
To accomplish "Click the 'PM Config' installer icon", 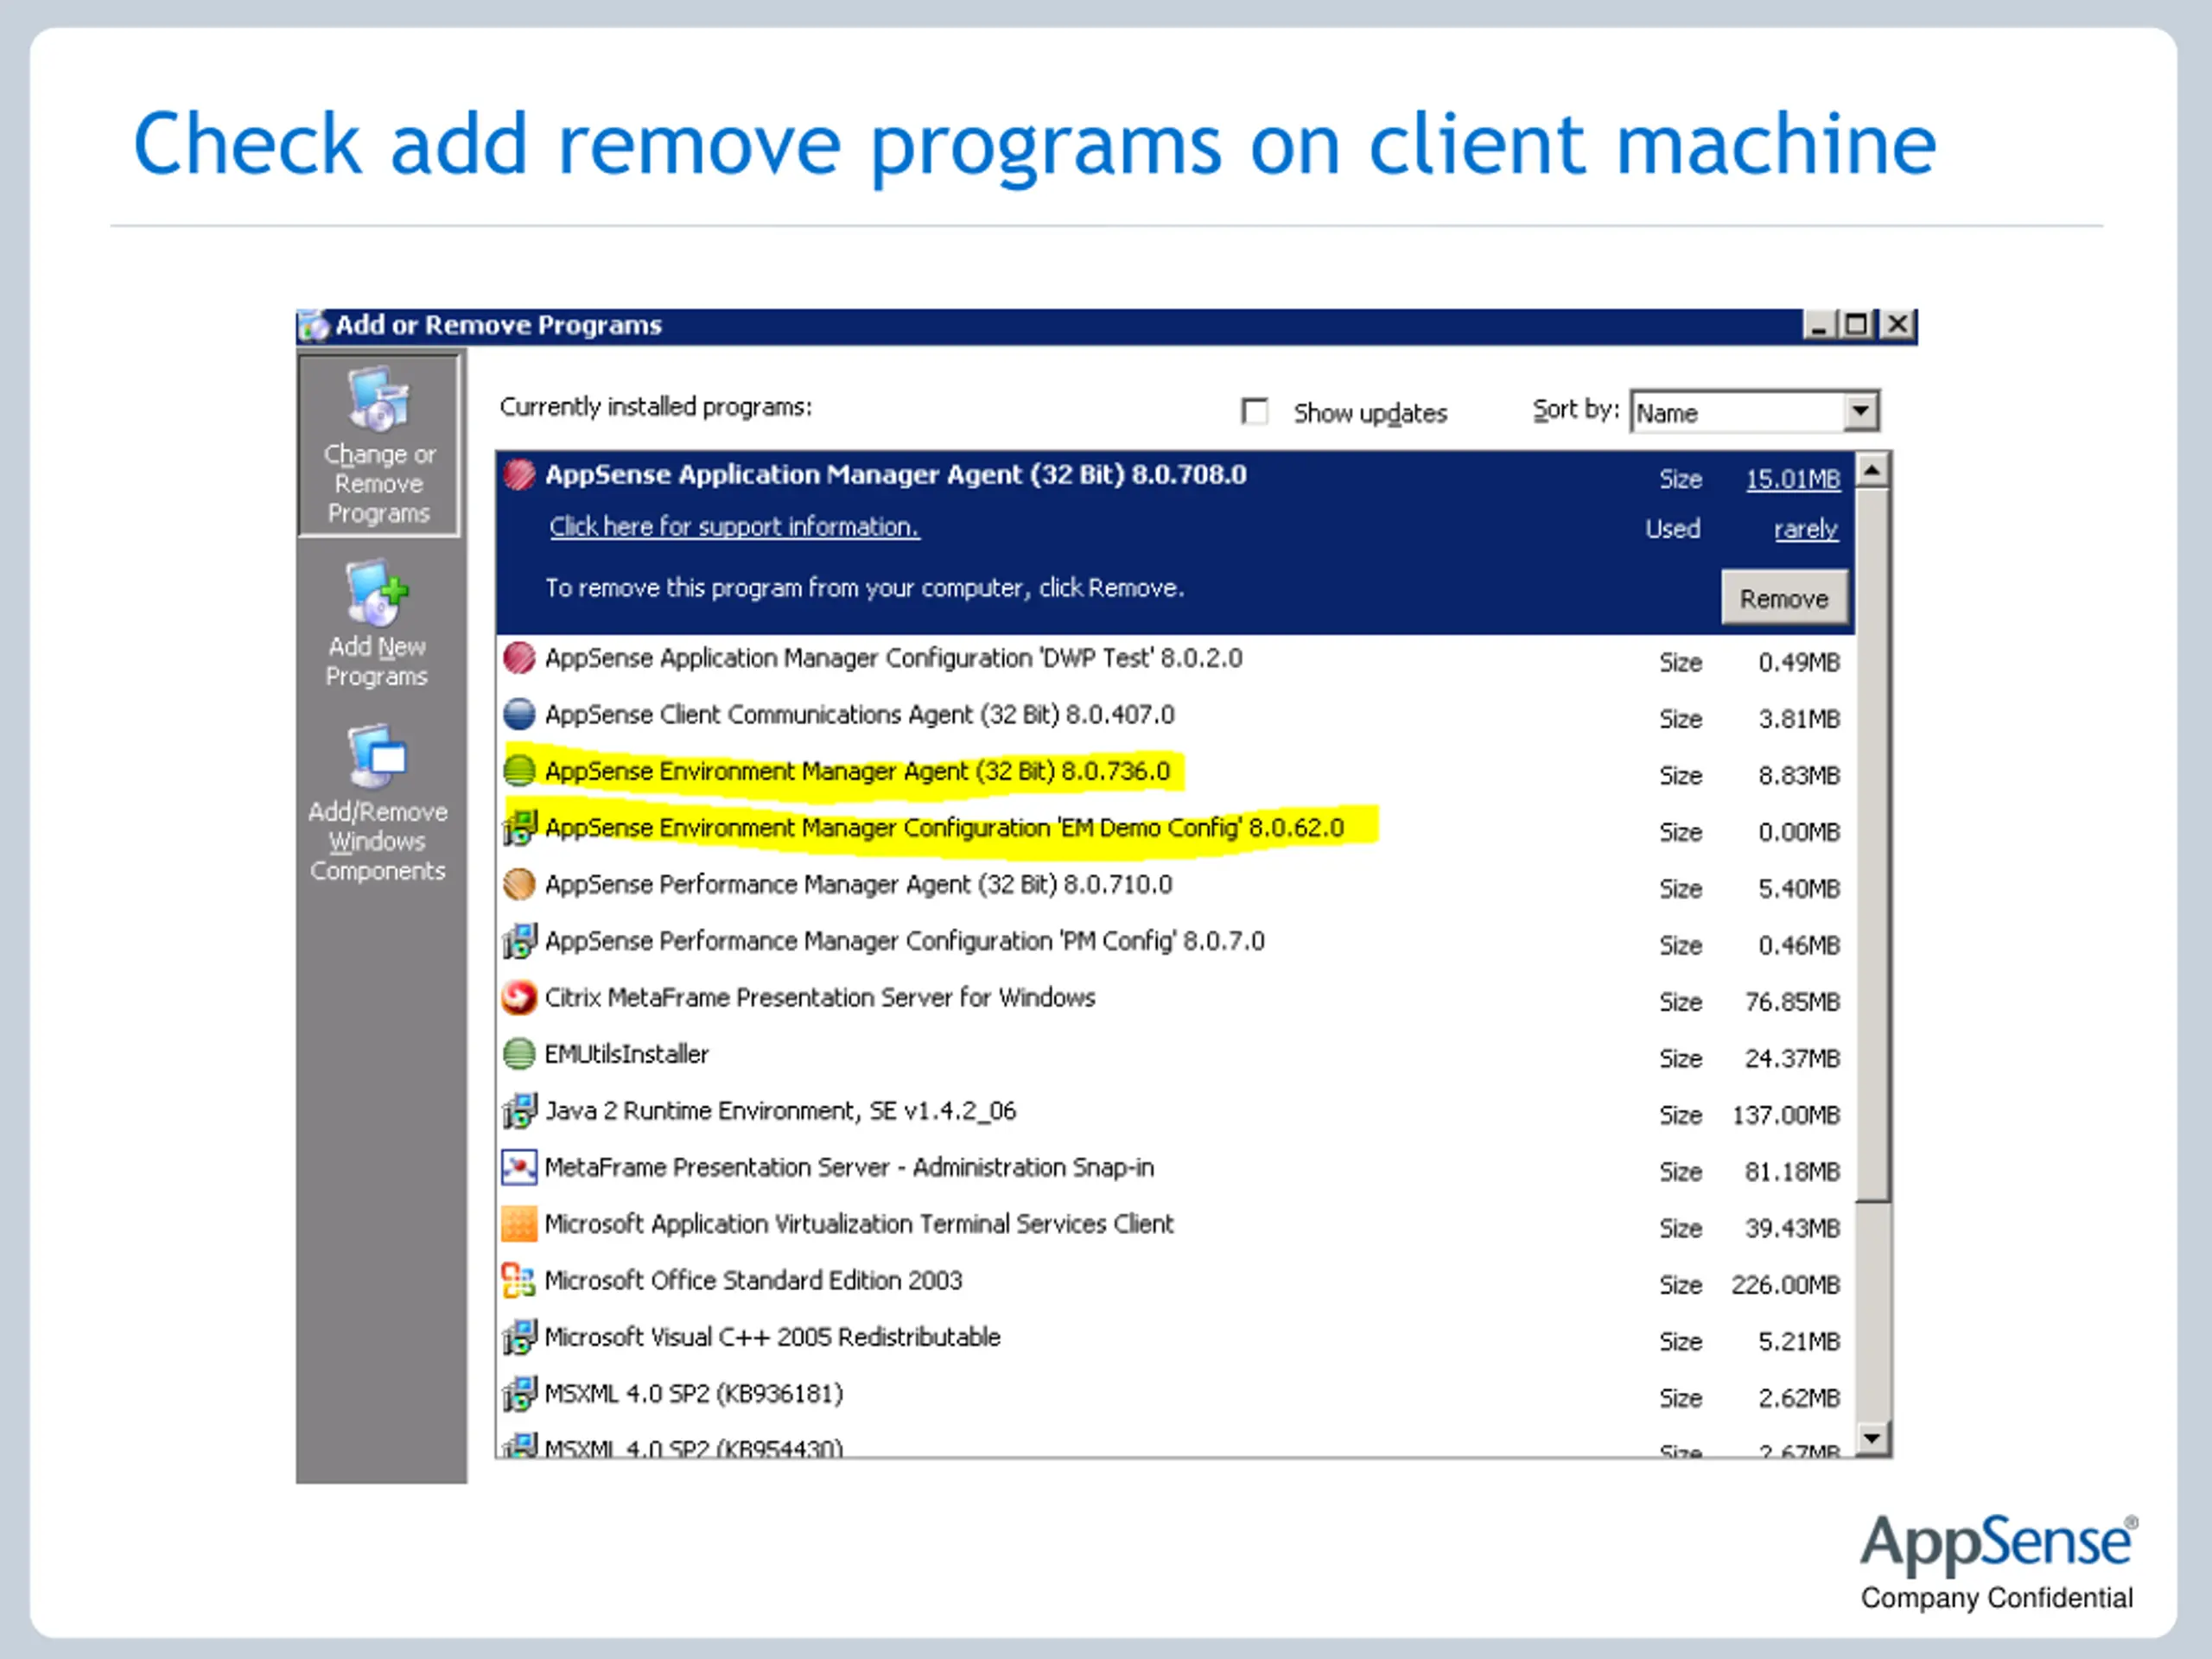I will pos(519,941).
